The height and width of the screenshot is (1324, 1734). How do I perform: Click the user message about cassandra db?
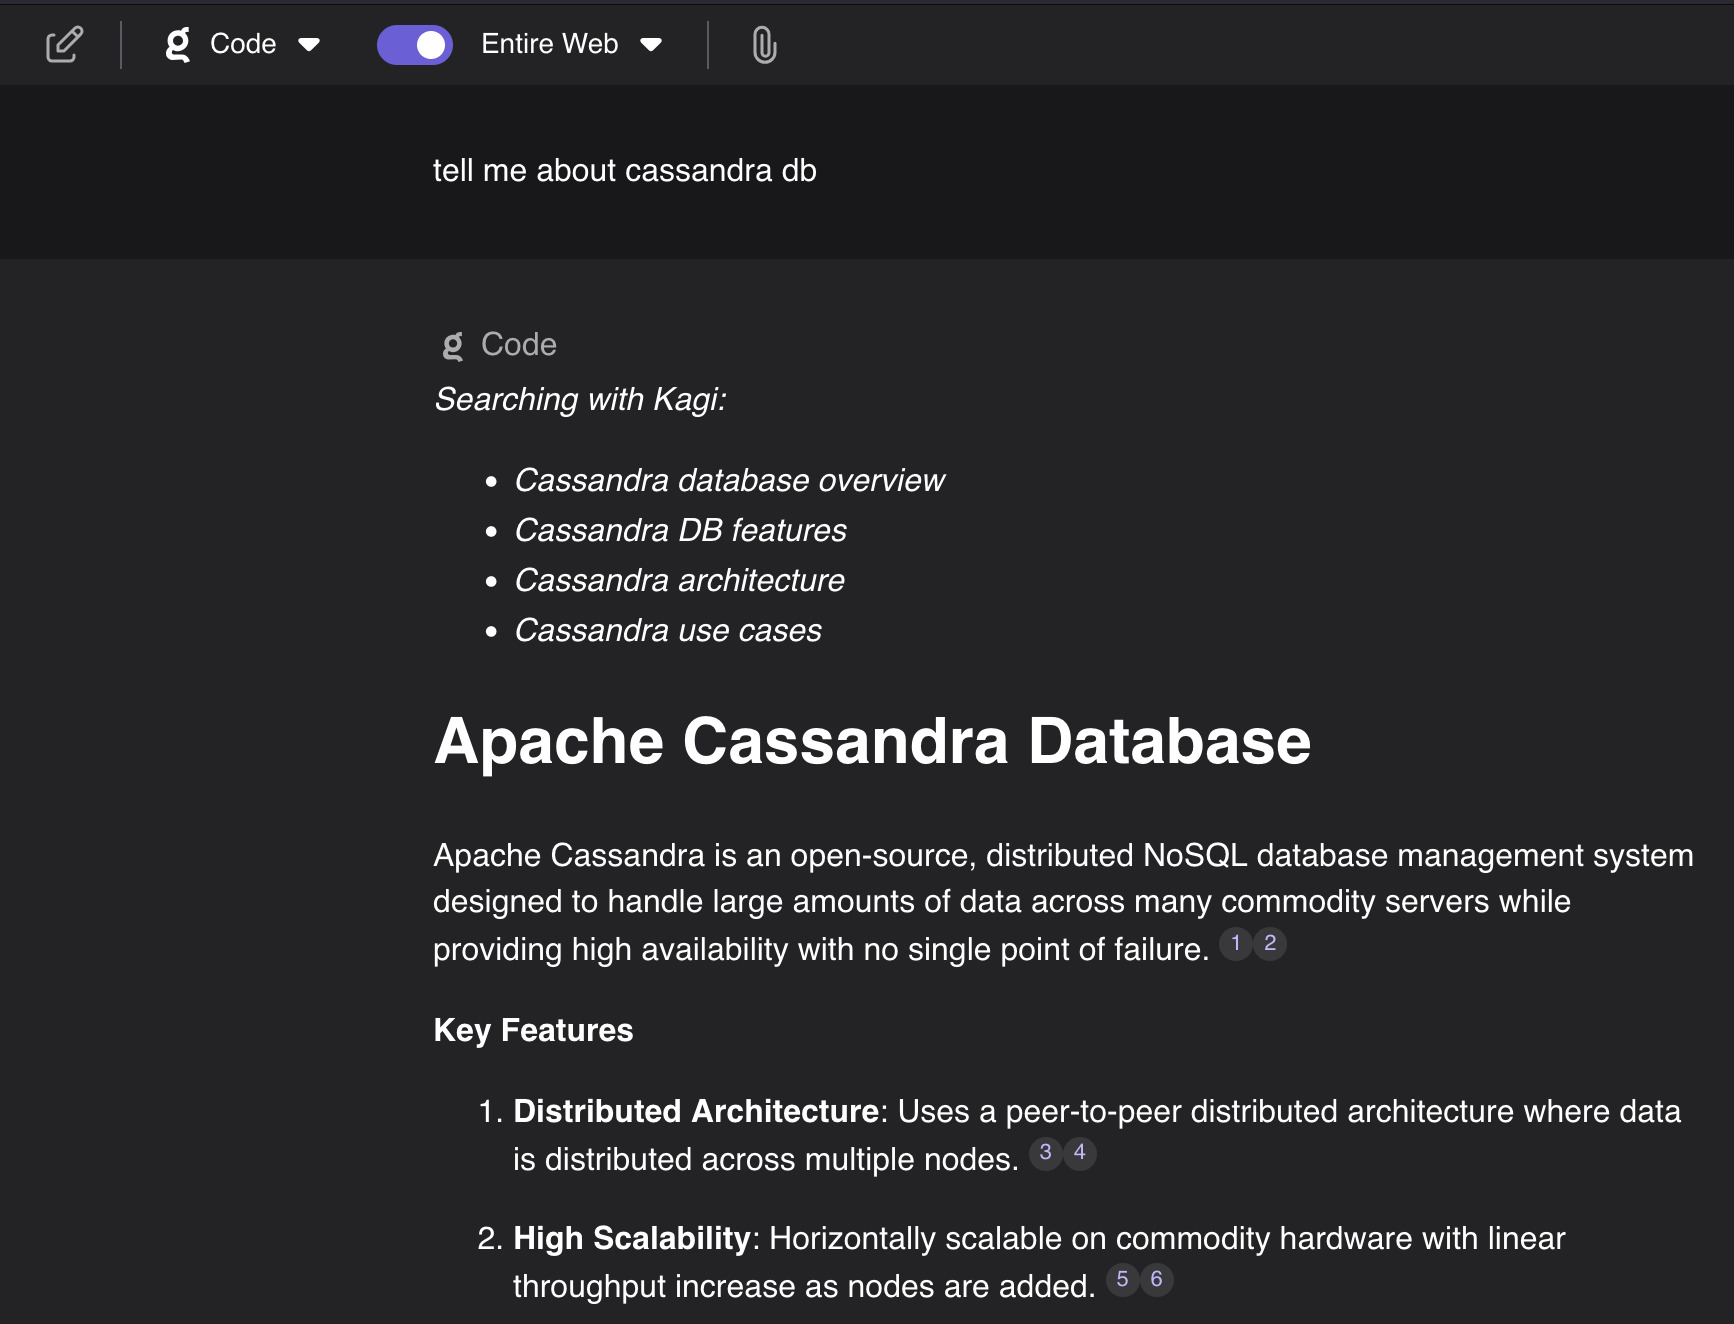click(624, 171)
